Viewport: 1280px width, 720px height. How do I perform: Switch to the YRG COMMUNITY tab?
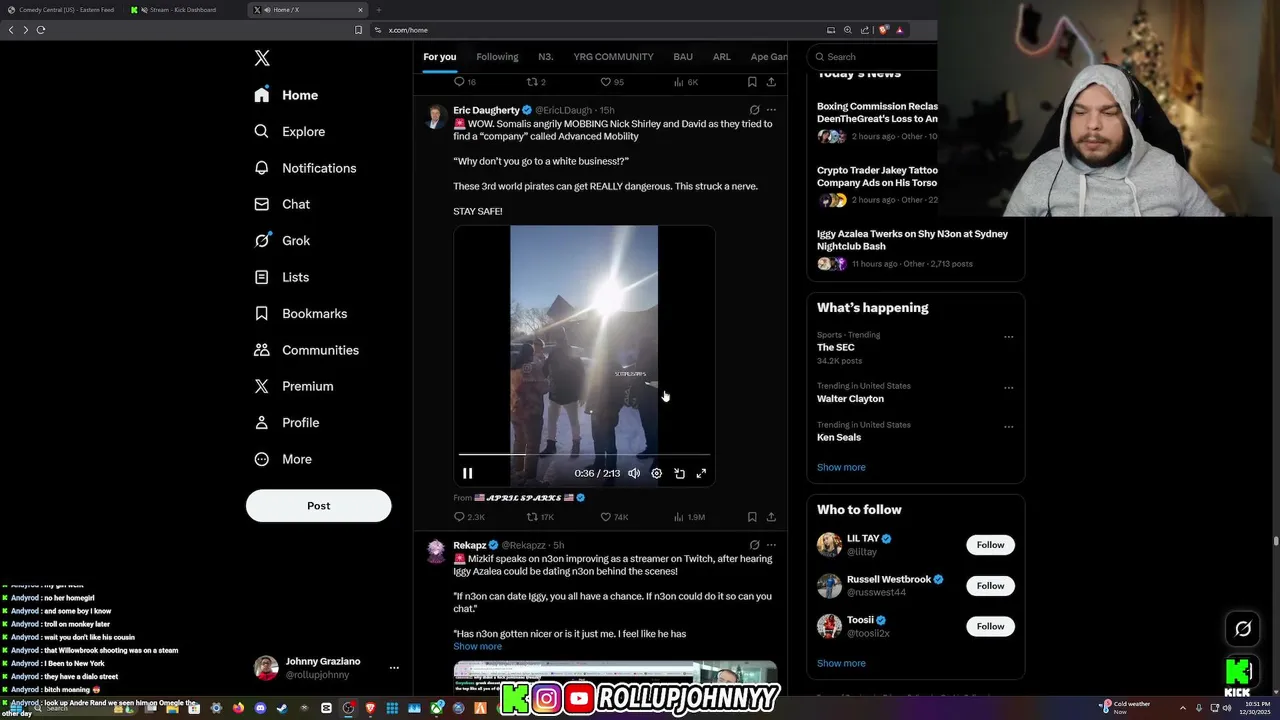(613, 57)
